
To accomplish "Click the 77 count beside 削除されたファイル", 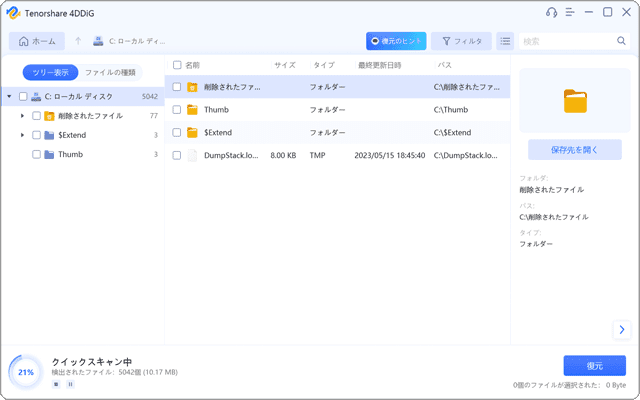I will click(x=154, y=116).
